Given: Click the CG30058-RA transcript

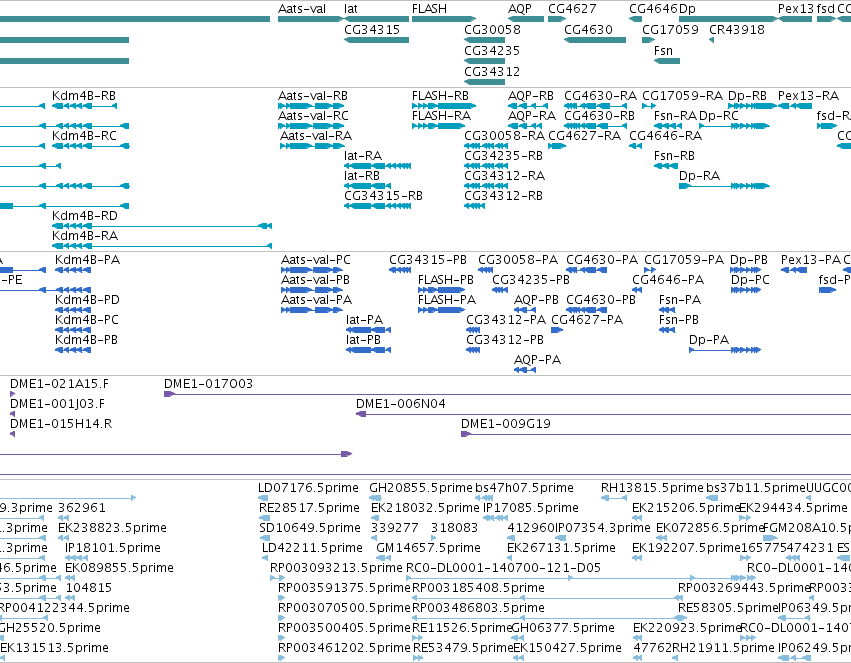Looking at the screenshot, I should point(486,145).
